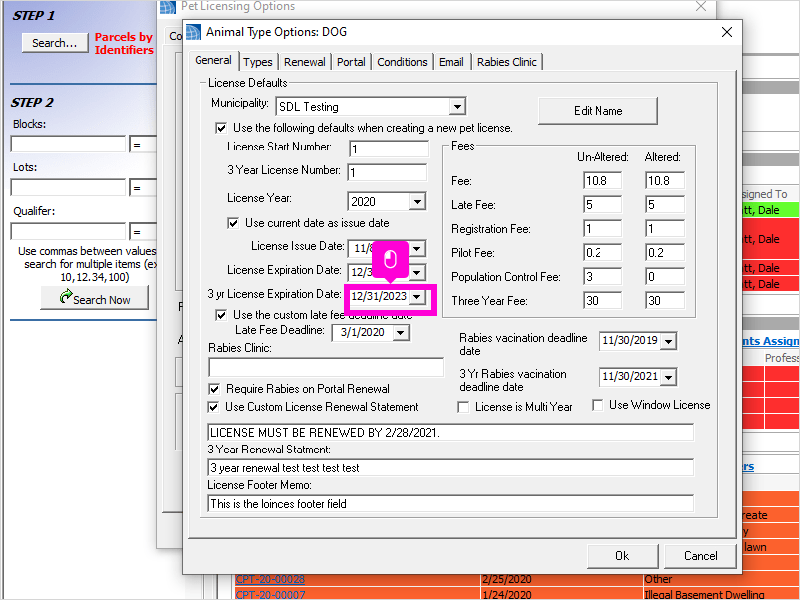Click the Un-Altered Late Fee field

(x=603, y=205)
